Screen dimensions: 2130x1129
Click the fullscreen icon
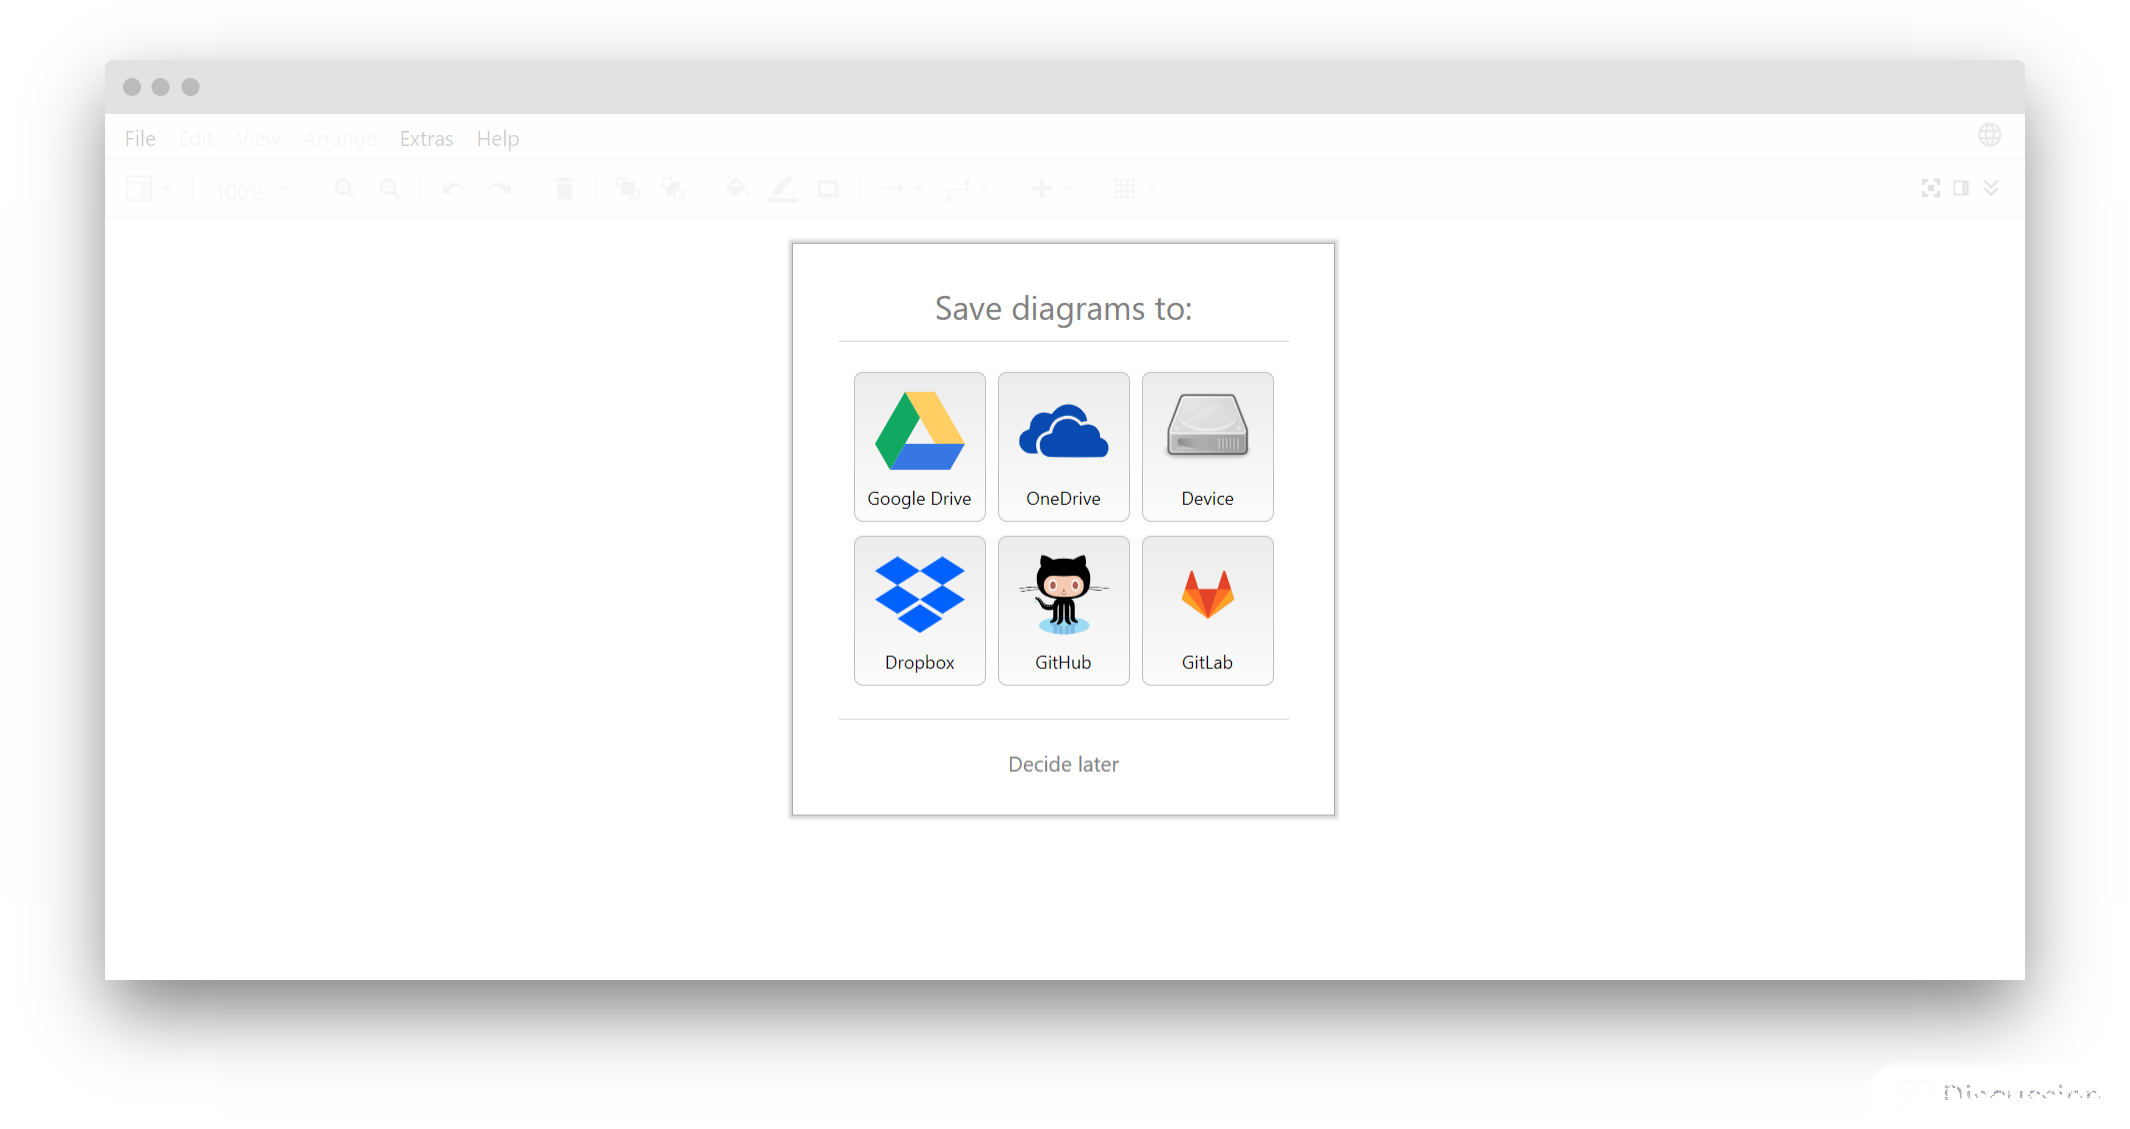[x=1931, y=188]
